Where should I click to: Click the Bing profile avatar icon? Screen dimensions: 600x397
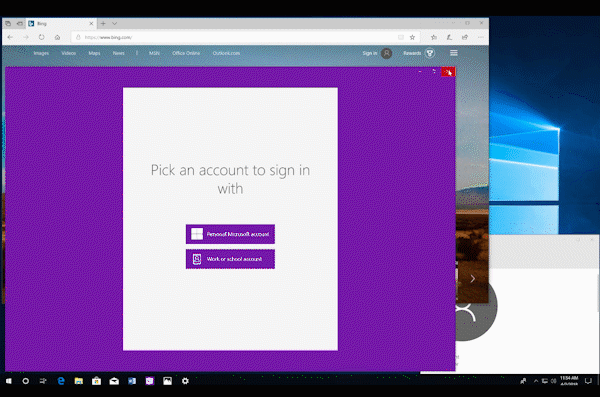tap(386, 53)
